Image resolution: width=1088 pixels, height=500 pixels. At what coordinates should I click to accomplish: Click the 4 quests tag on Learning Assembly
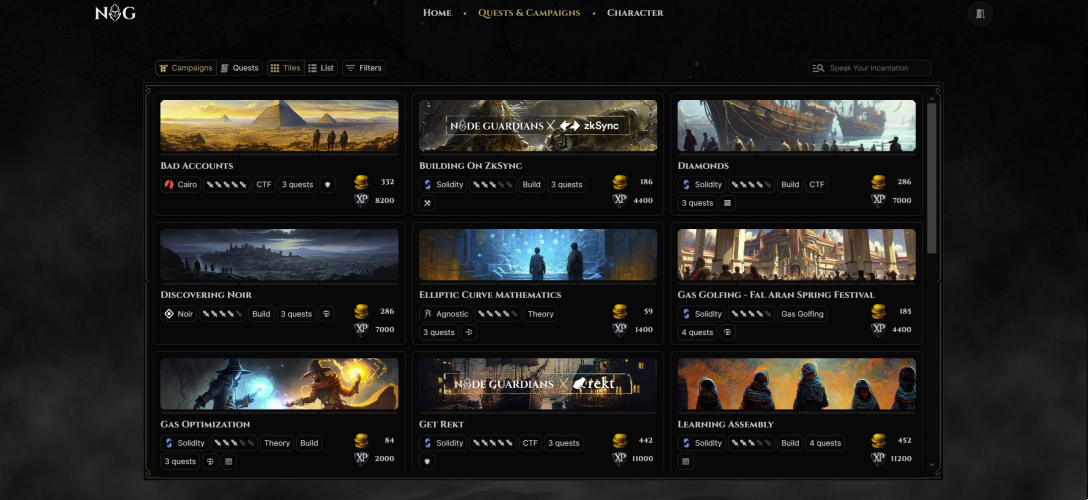pos(825,443)
